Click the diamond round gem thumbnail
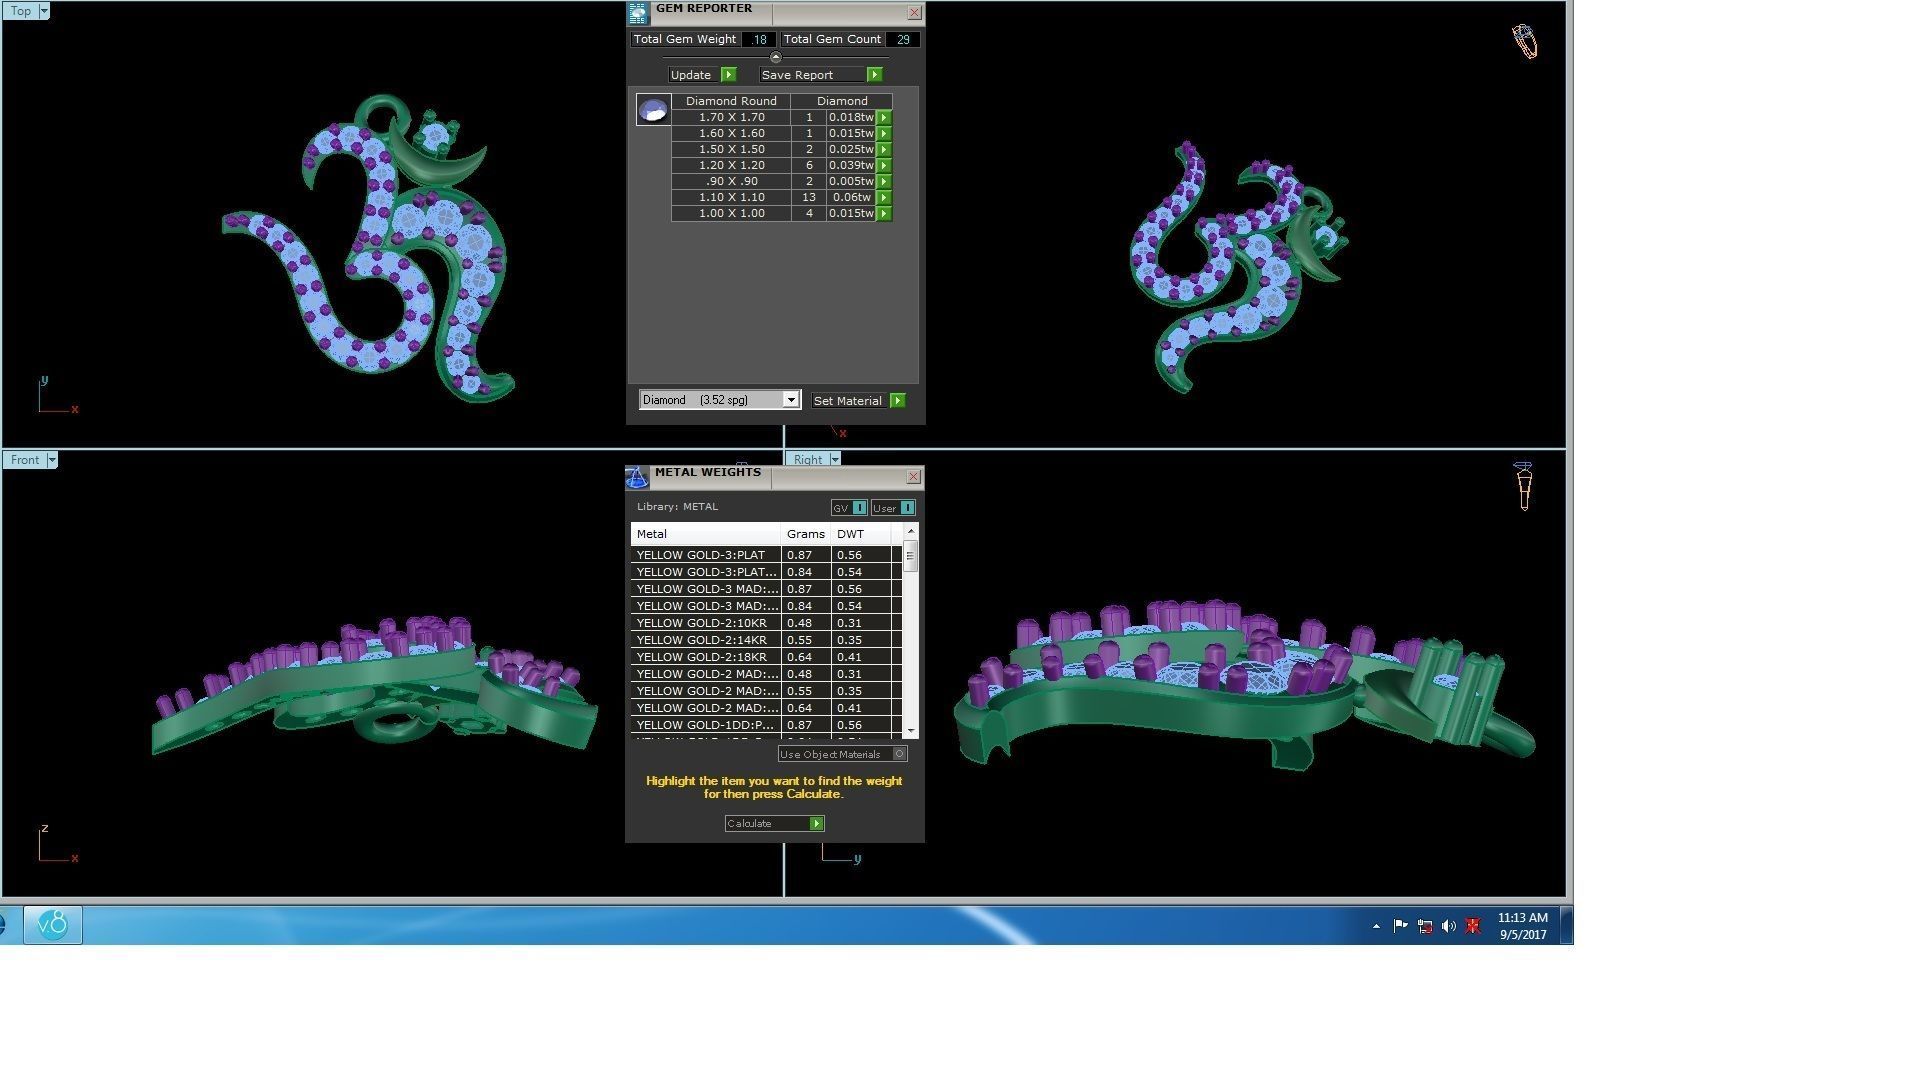The height and width of the screenshot is (1080, 1920). coord(653,110)
